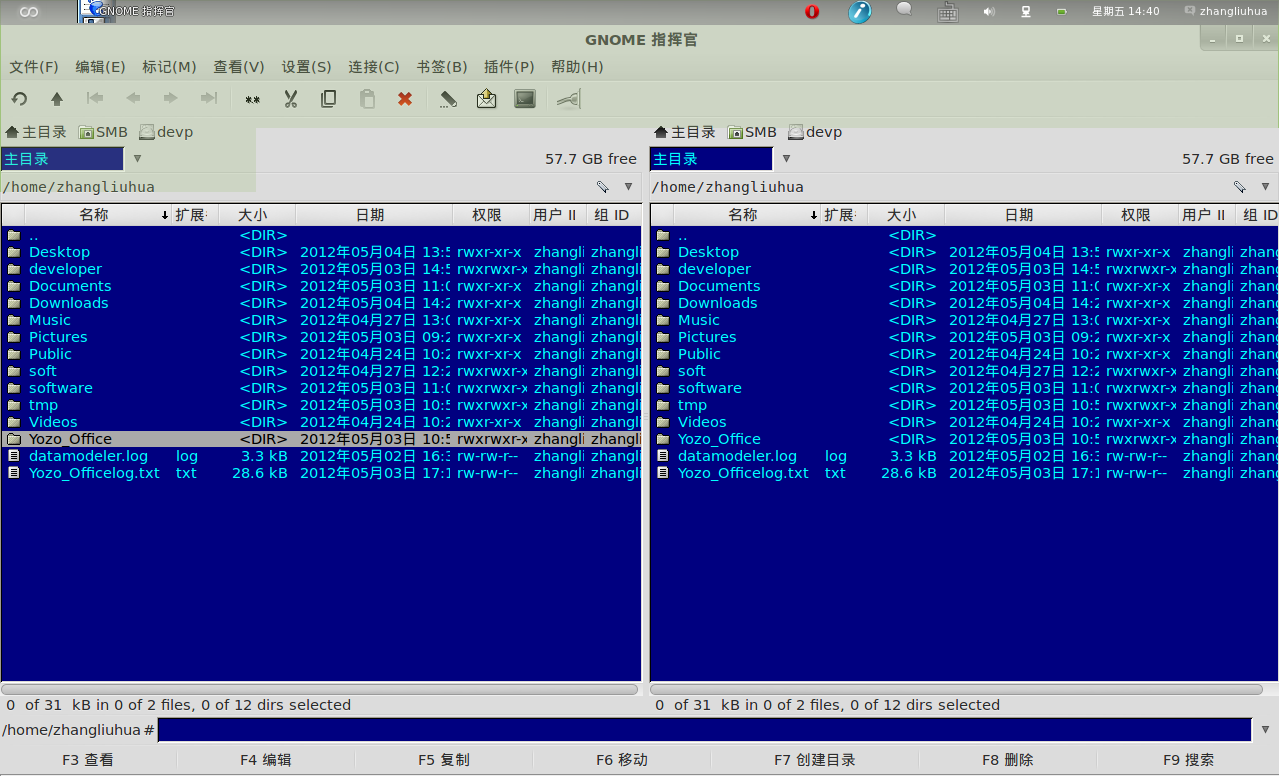Viewport: 1279px width, 776px height.
Task: Switch left pane to SMB tab
Action: [x=103, y=131]
